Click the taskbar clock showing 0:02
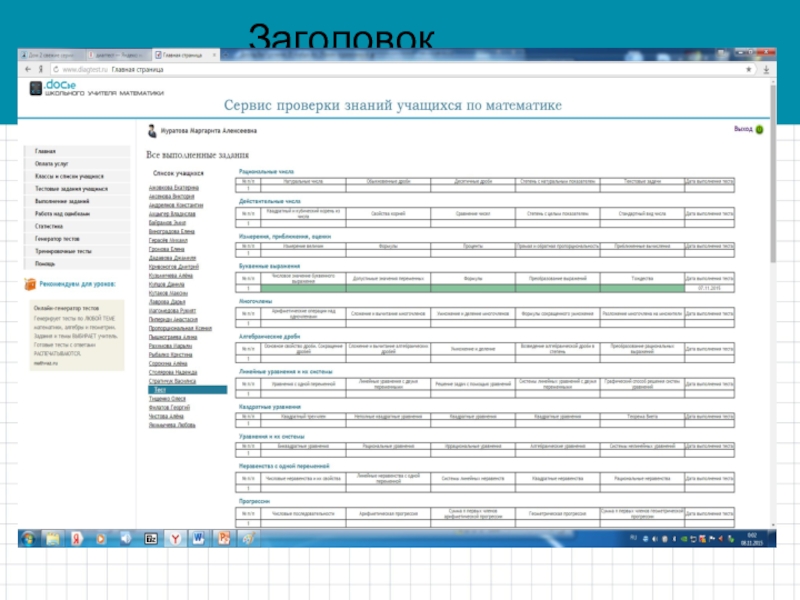Screen dimensions: 800x600 [752, 539]
